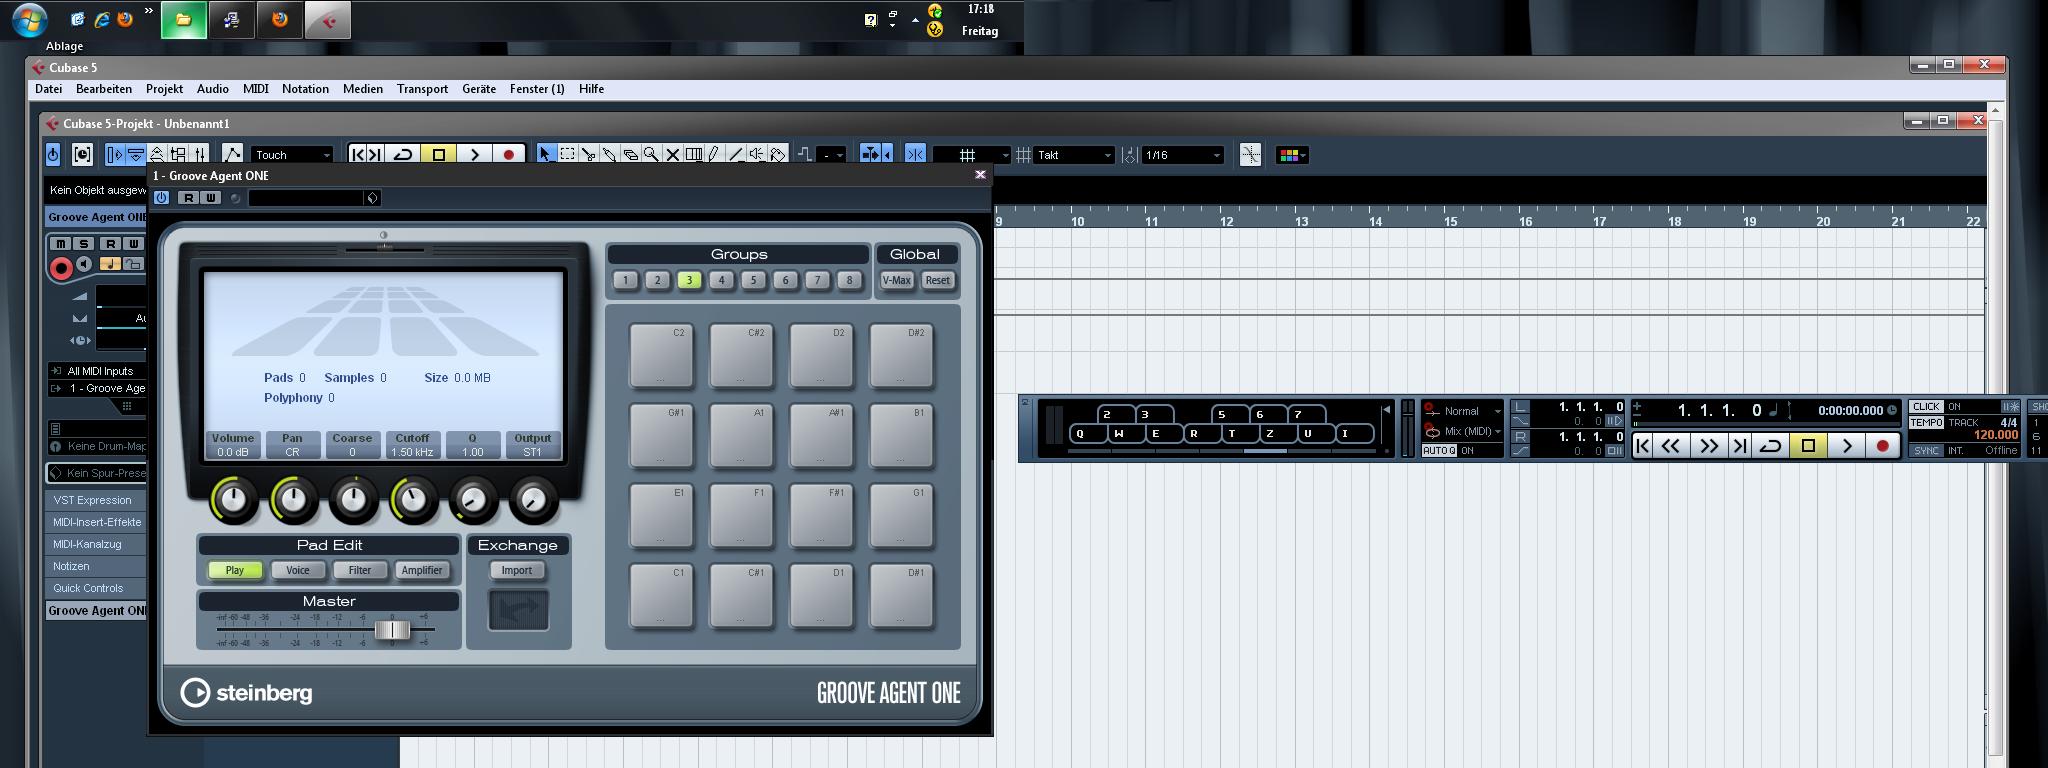Viewport: 2048px width, 768px height.
Task: Toggle Read automation R in plugin header
Action: (189, 198)
